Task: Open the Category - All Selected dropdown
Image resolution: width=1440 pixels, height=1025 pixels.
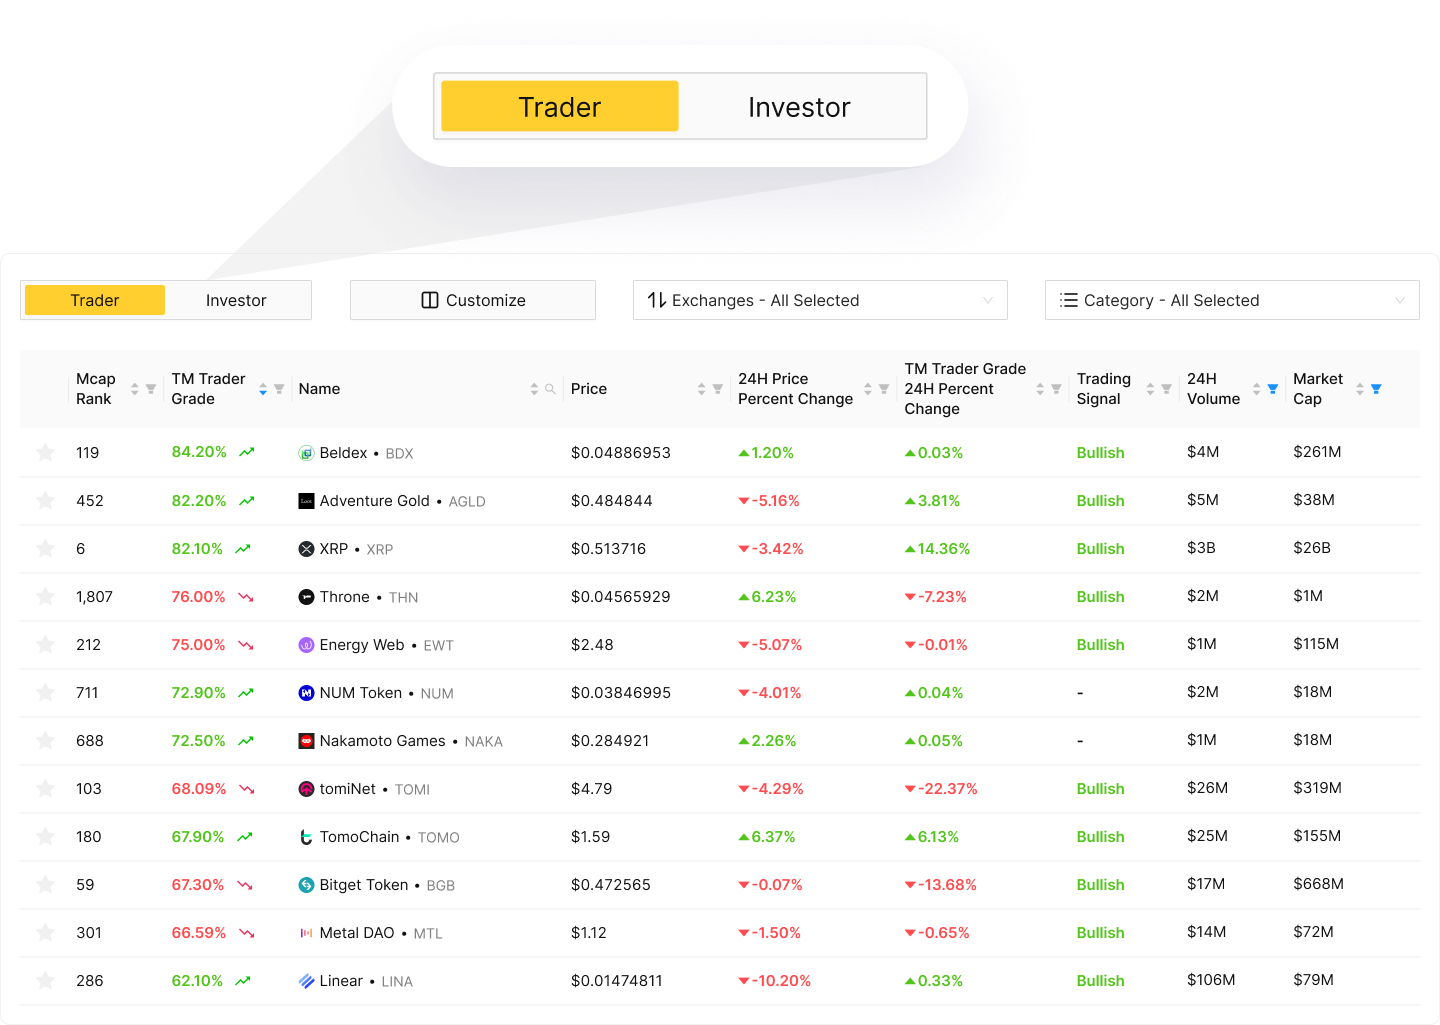Action: (x=1232, y=300)
